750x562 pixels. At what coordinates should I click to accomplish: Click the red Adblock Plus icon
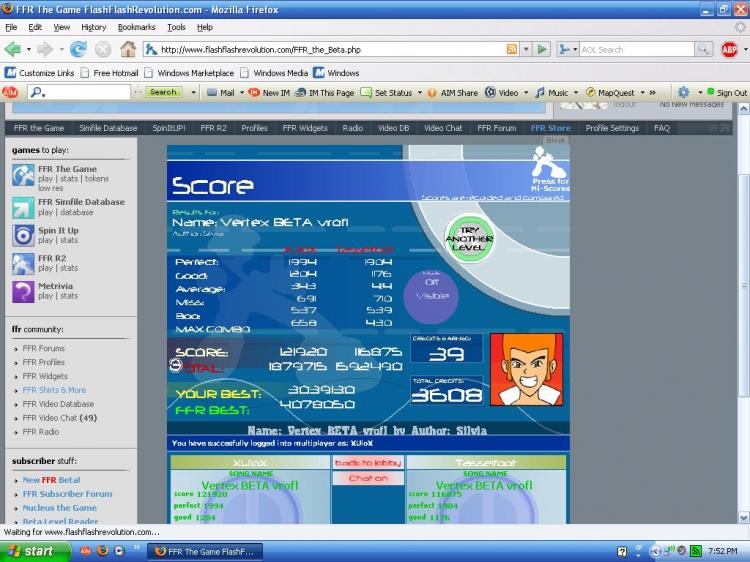tap(730, 49)
